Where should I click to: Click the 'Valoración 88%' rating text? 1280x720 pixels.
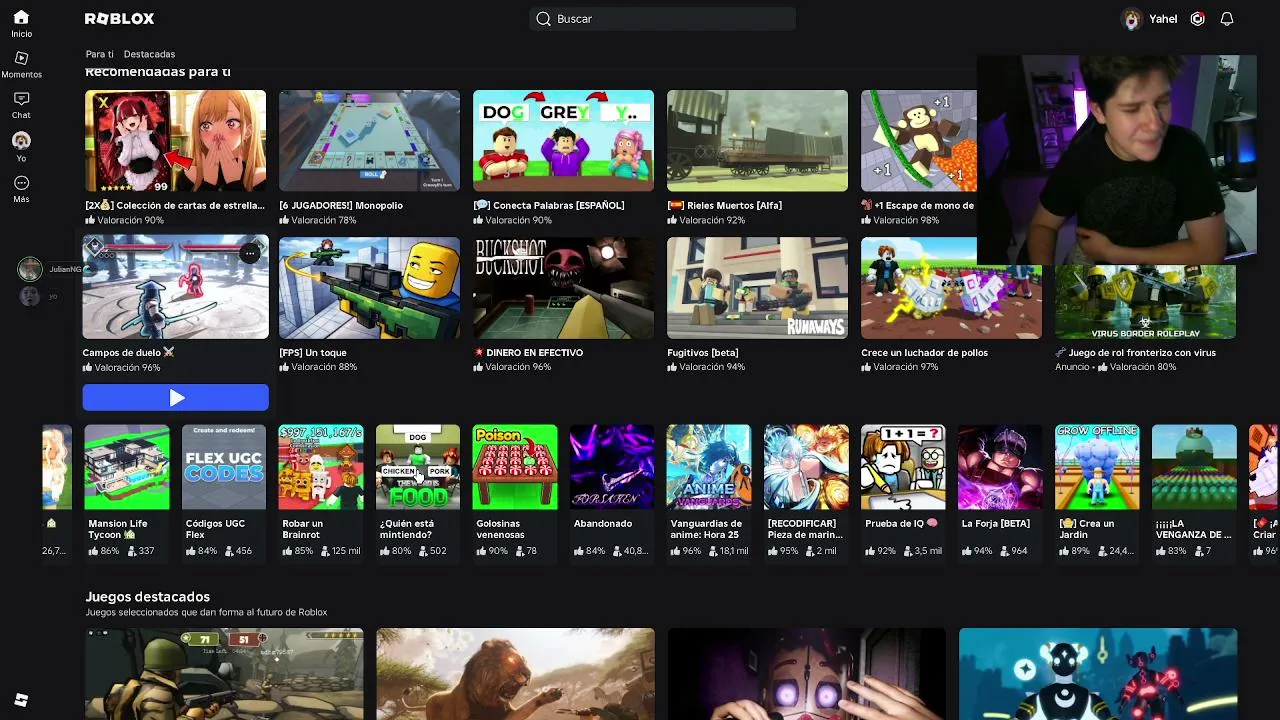tap(324, 367)
